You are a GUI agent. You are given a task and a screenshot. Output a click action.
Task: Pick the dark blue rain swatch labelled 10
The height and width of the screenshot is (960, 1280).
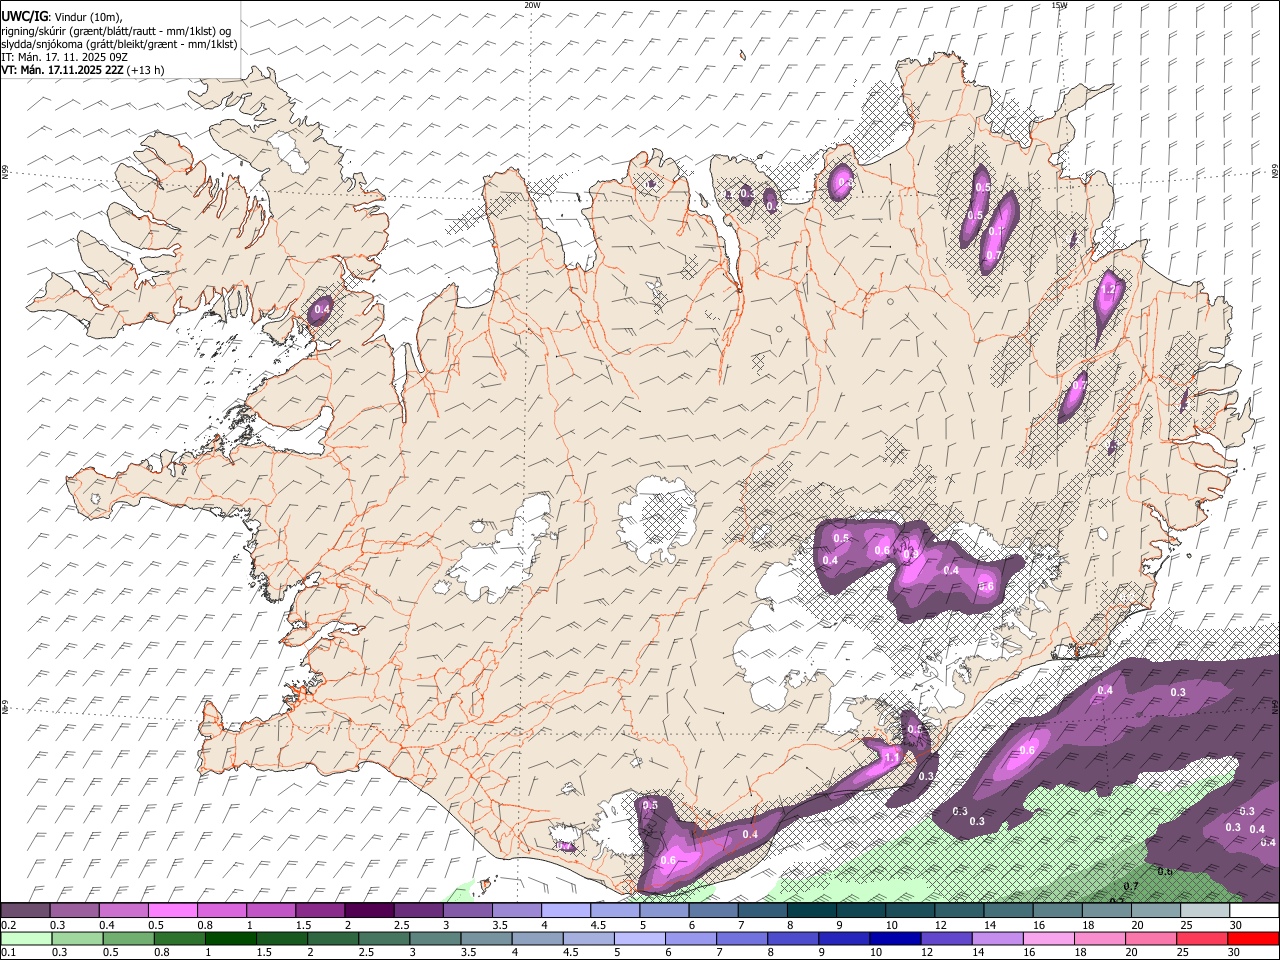[893, 938]
